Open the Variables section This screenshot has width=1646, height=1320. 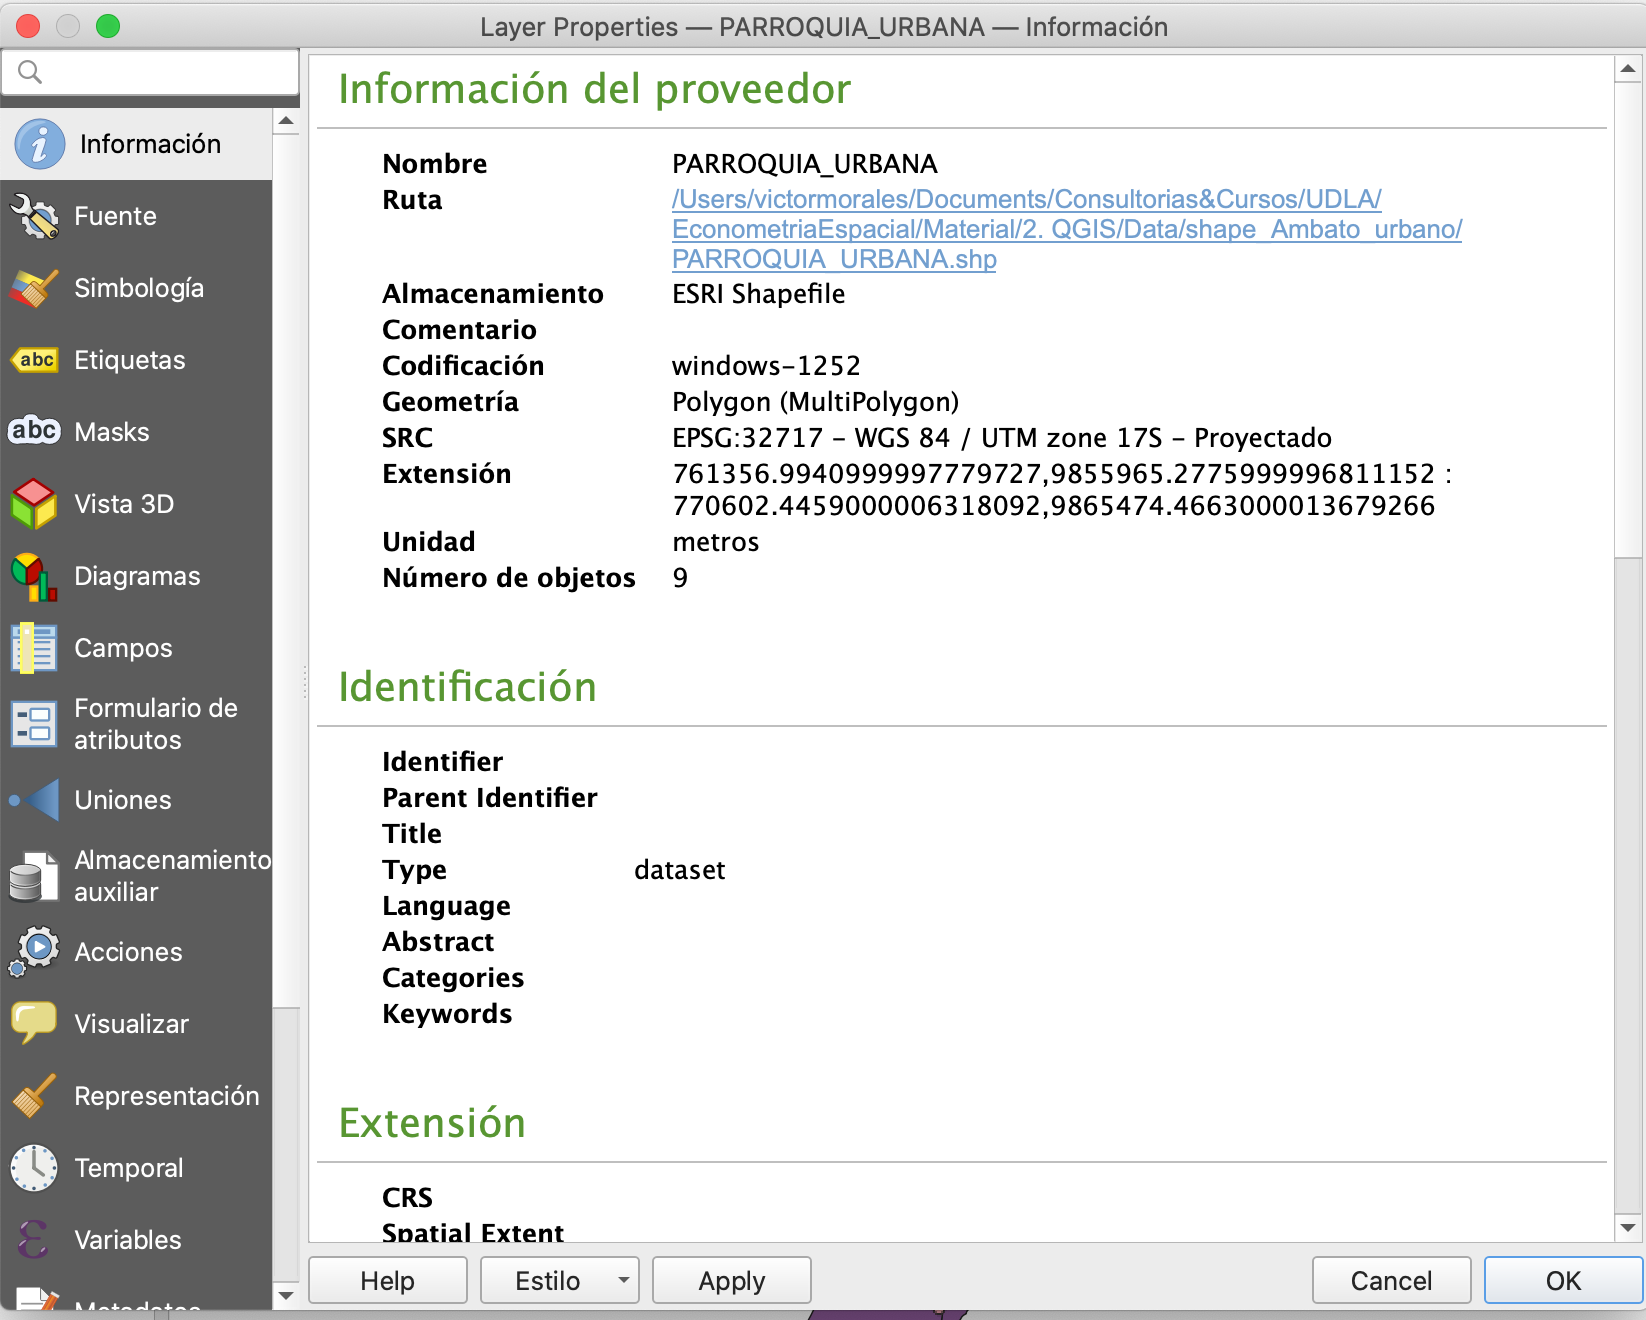tap(127, 1240)
